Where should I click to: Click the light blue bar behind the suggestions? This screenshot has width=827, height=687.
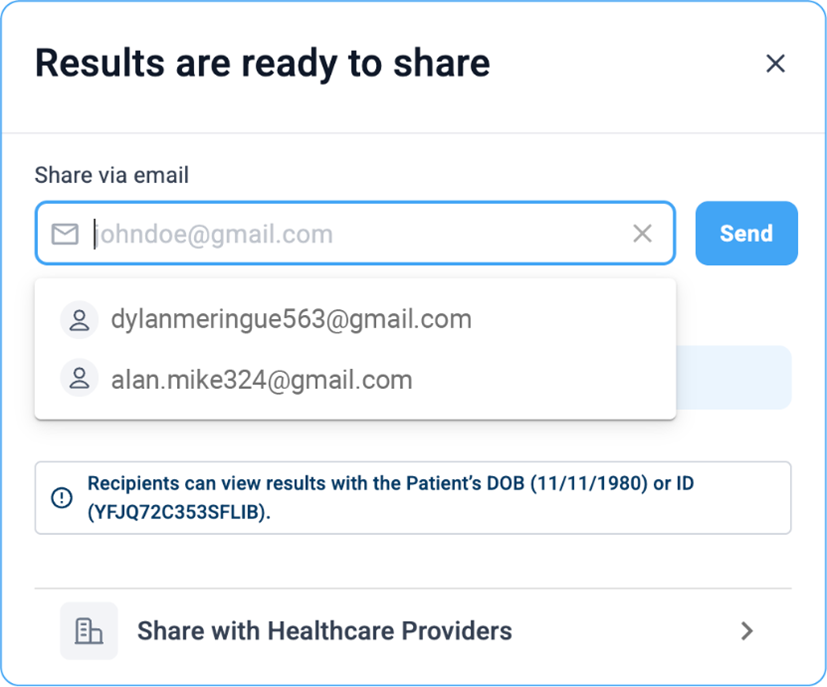point(733,377)
